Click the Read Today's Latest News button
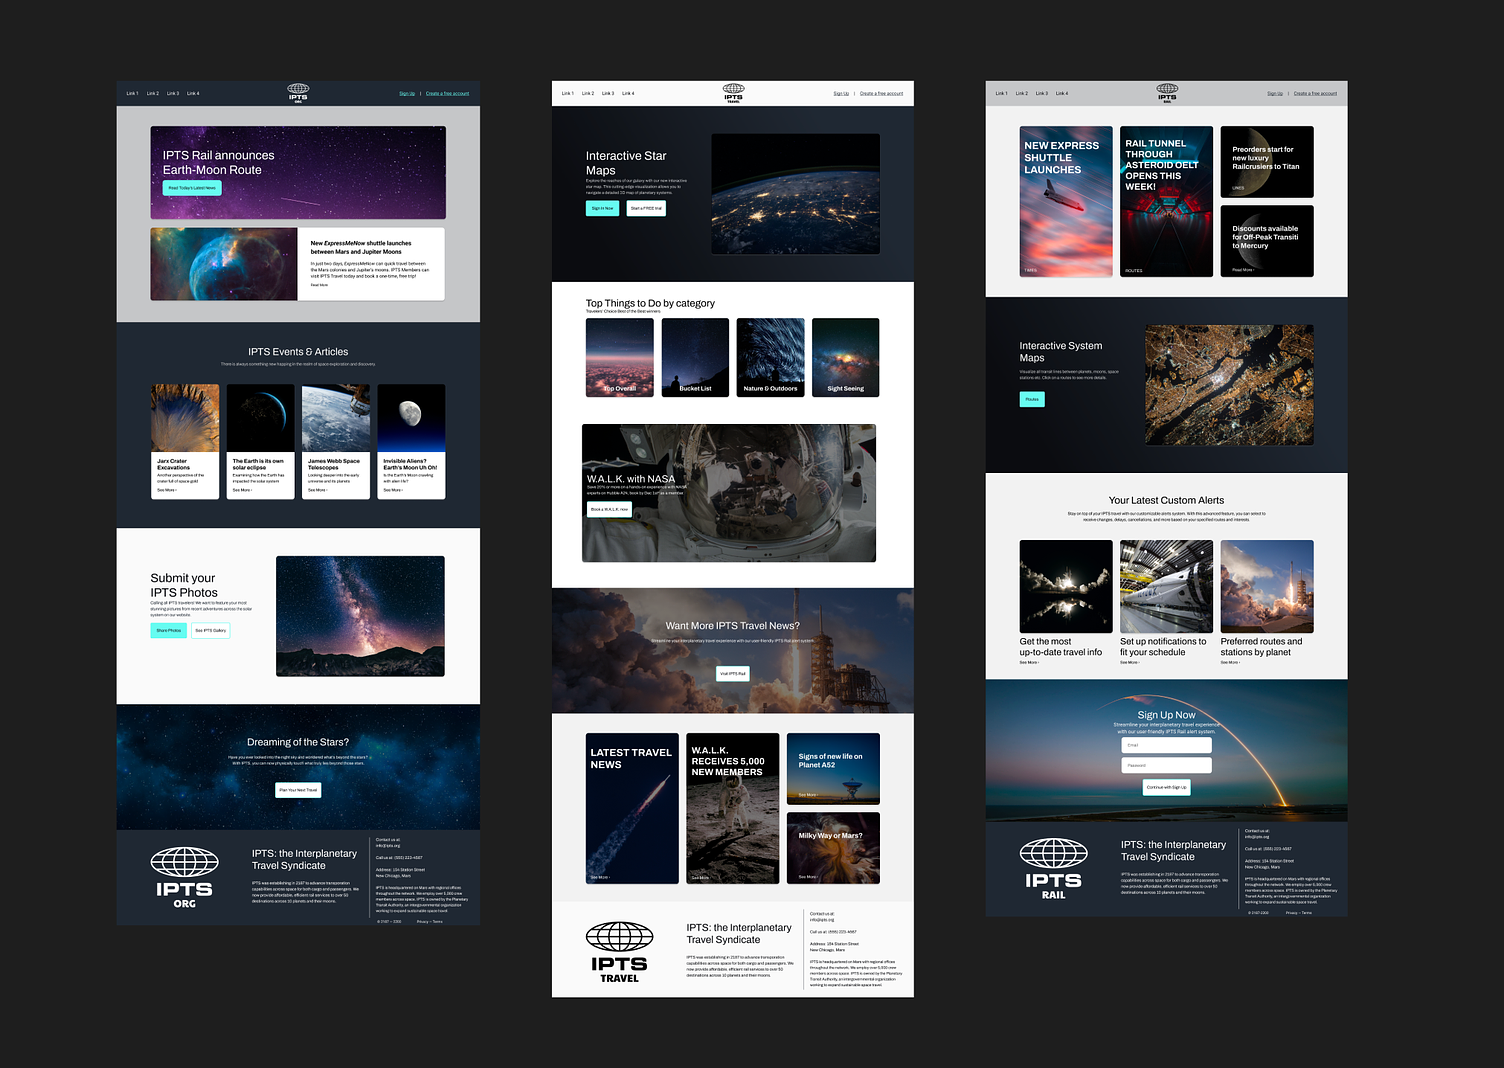This screenshot has height=1068, width=1504. tap(192, 187)
